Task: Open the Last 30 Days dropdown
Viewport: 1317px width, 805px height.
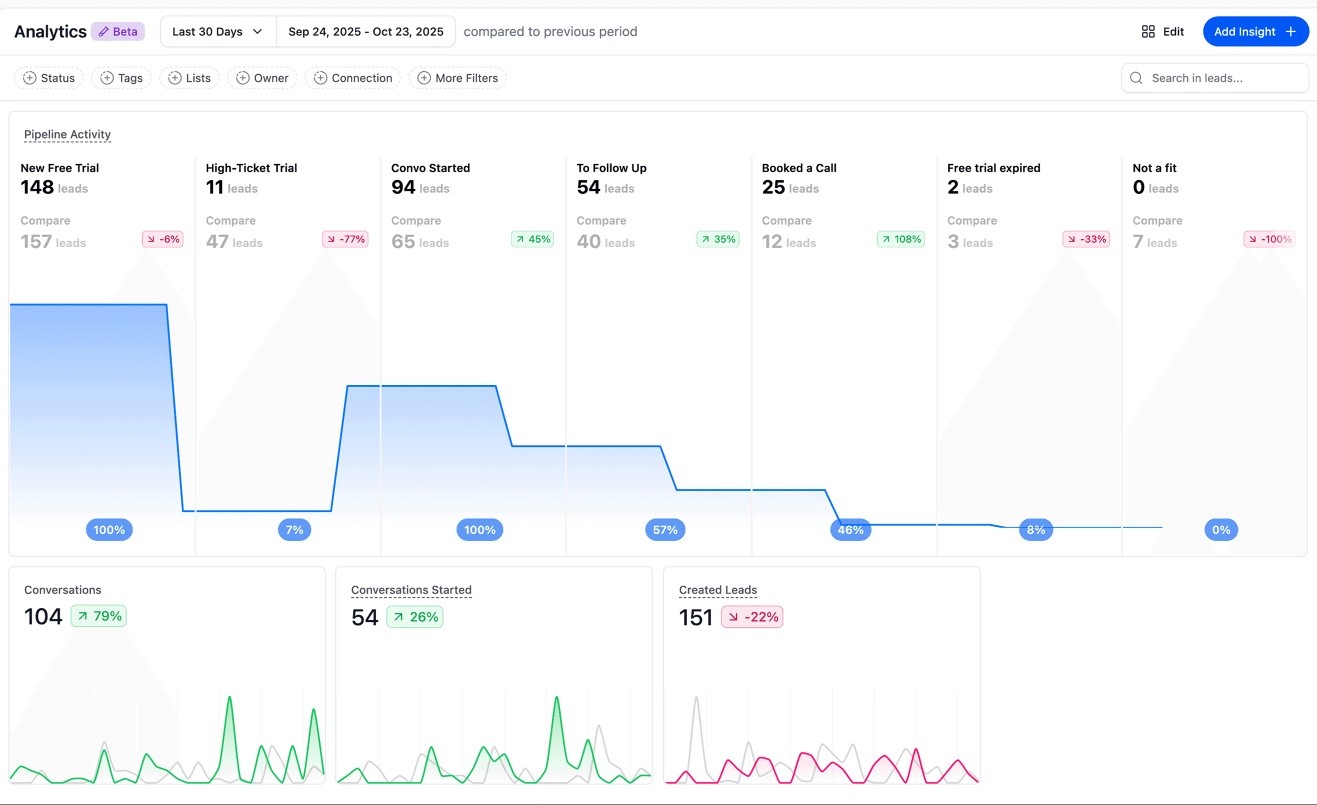Action: tap(218, 32)
